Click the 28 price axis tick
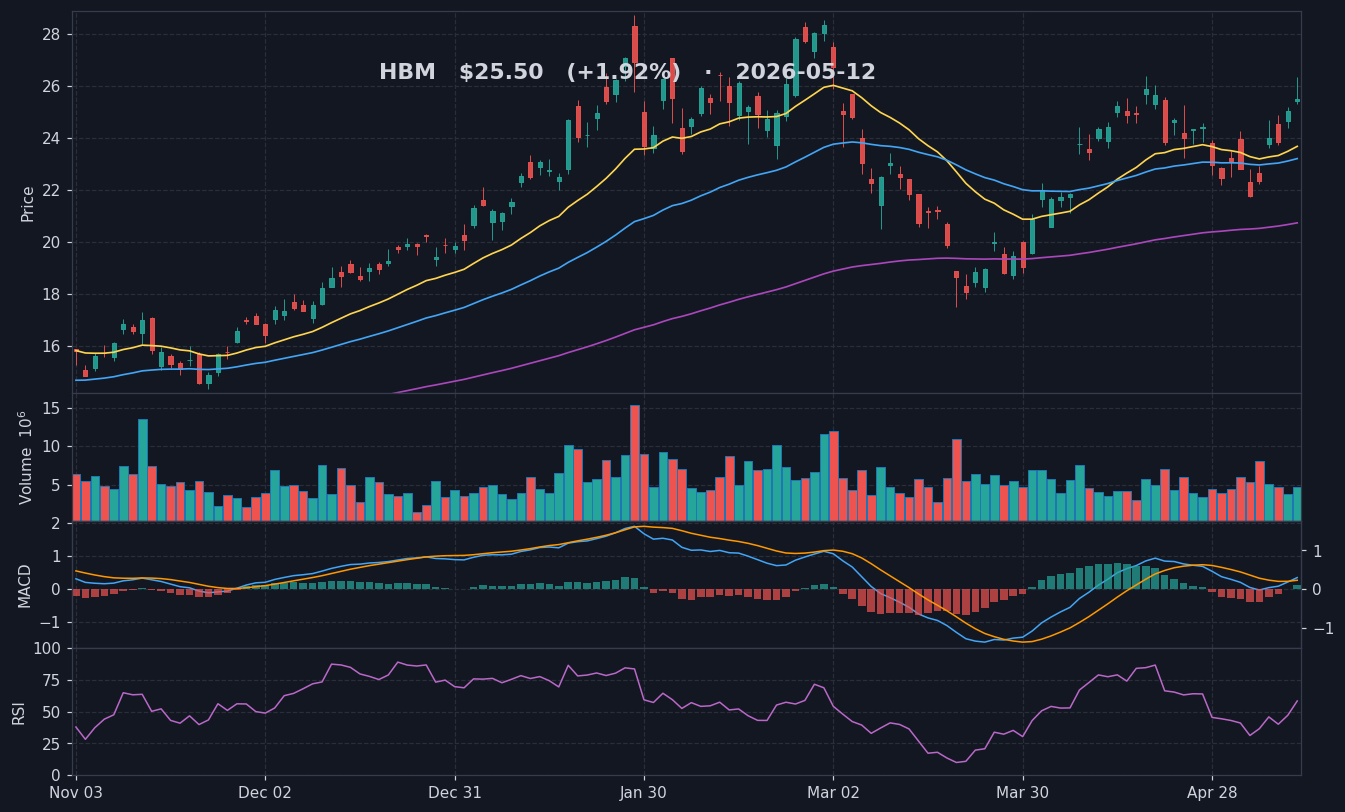1345x812 pixels. (x=51, y=34)
